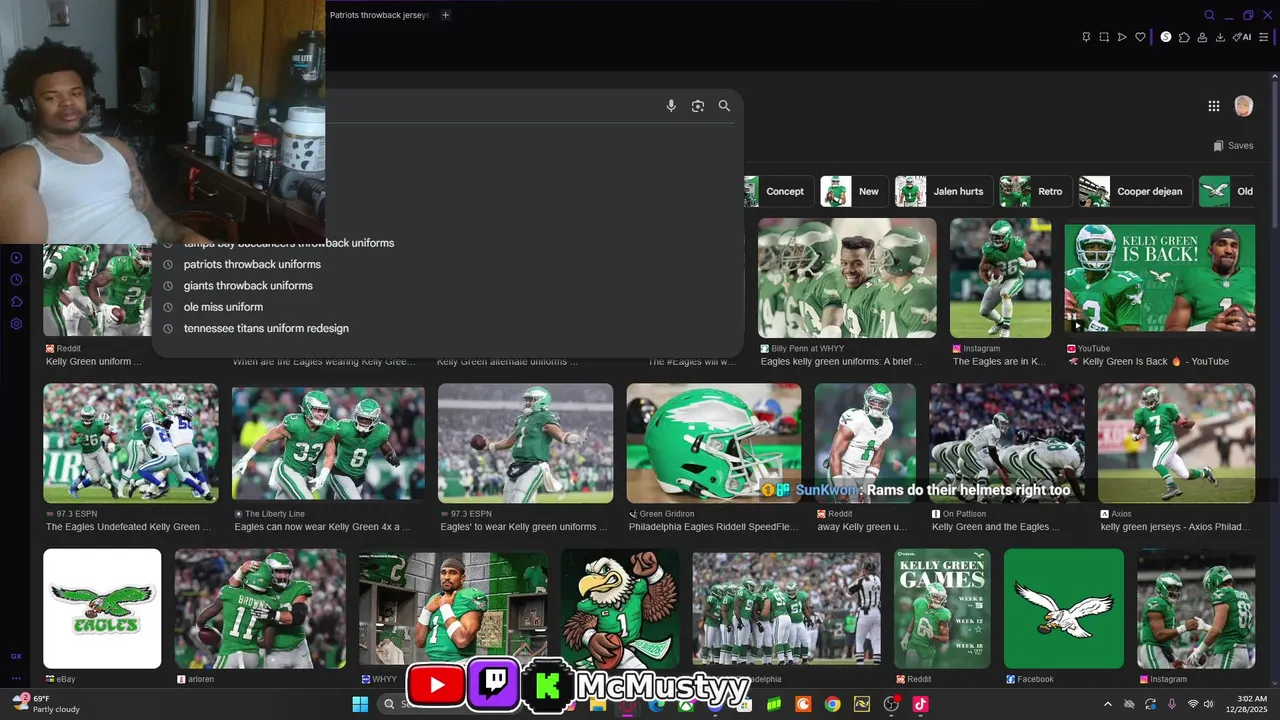1280x720 pixels.
Task: Choose suggestion patriots throwback uniforms
Action: click(252, 265)
